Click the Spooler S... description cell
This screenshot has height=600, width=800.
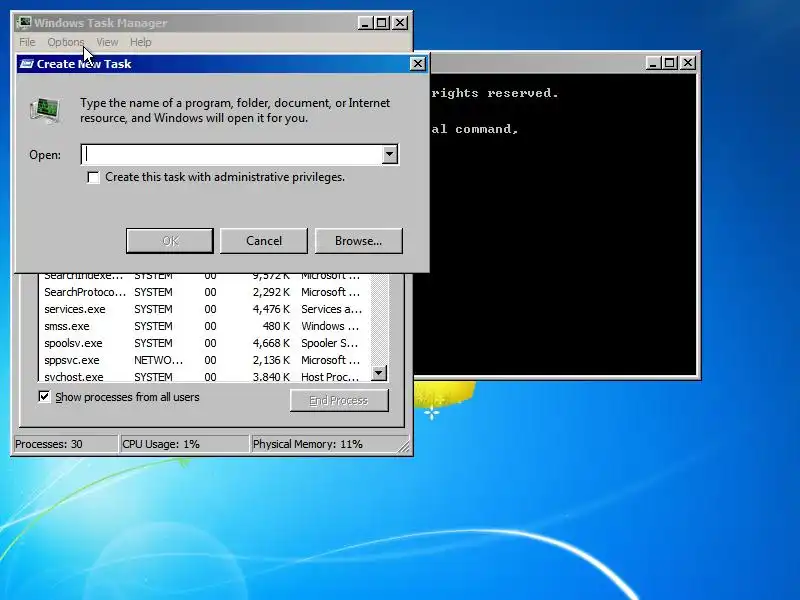pos(330,343)
